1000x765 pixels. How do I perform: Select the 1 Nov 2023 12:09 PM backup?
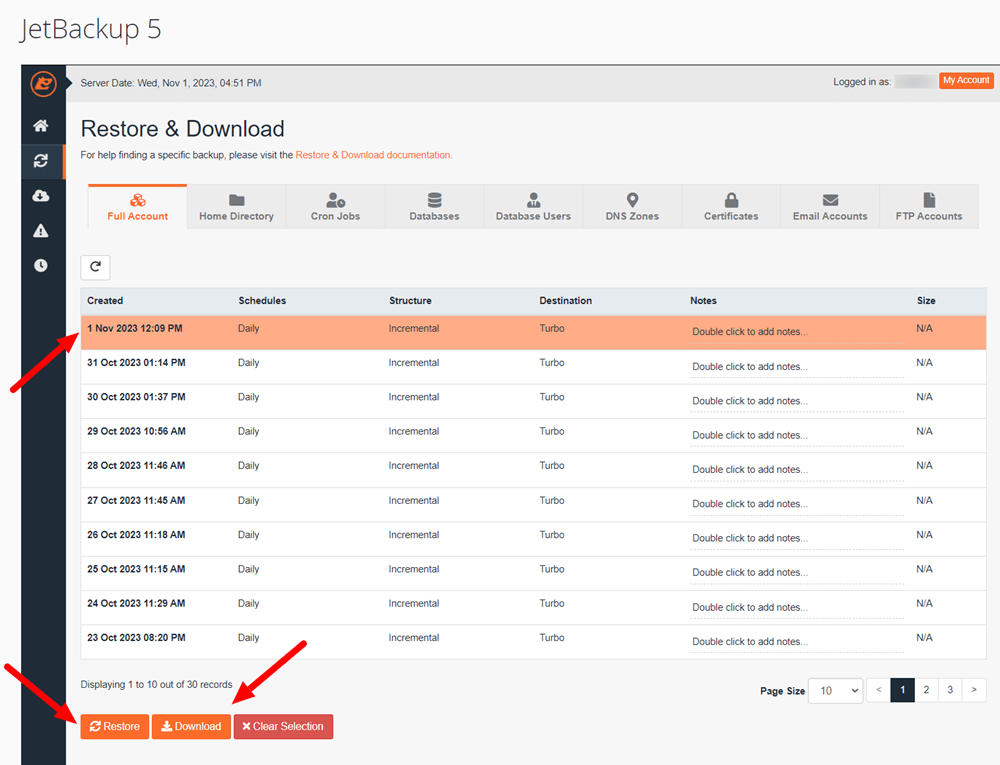(533, 332)
